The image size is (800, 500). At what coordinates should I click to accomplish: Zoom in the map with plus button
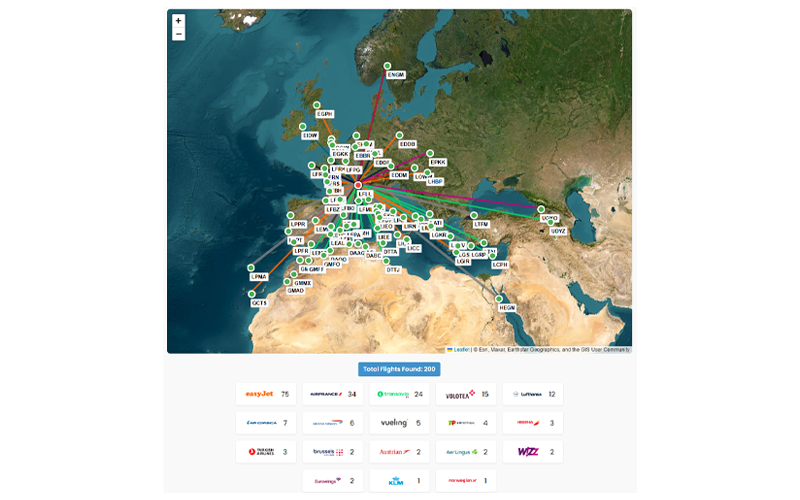pos(178,21)
